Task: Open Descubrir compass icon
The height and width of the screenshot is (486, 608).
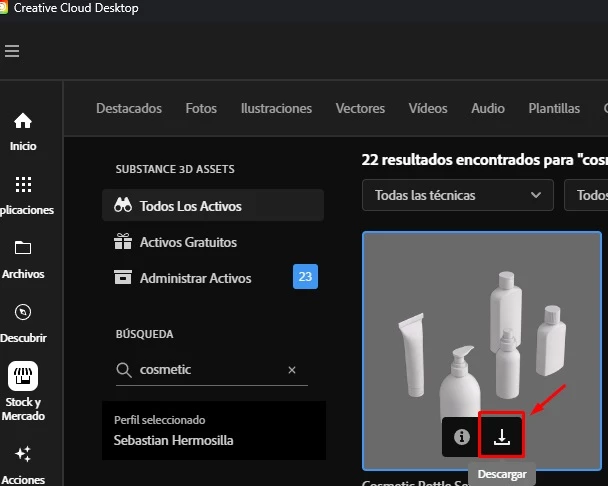Action: 23,312
